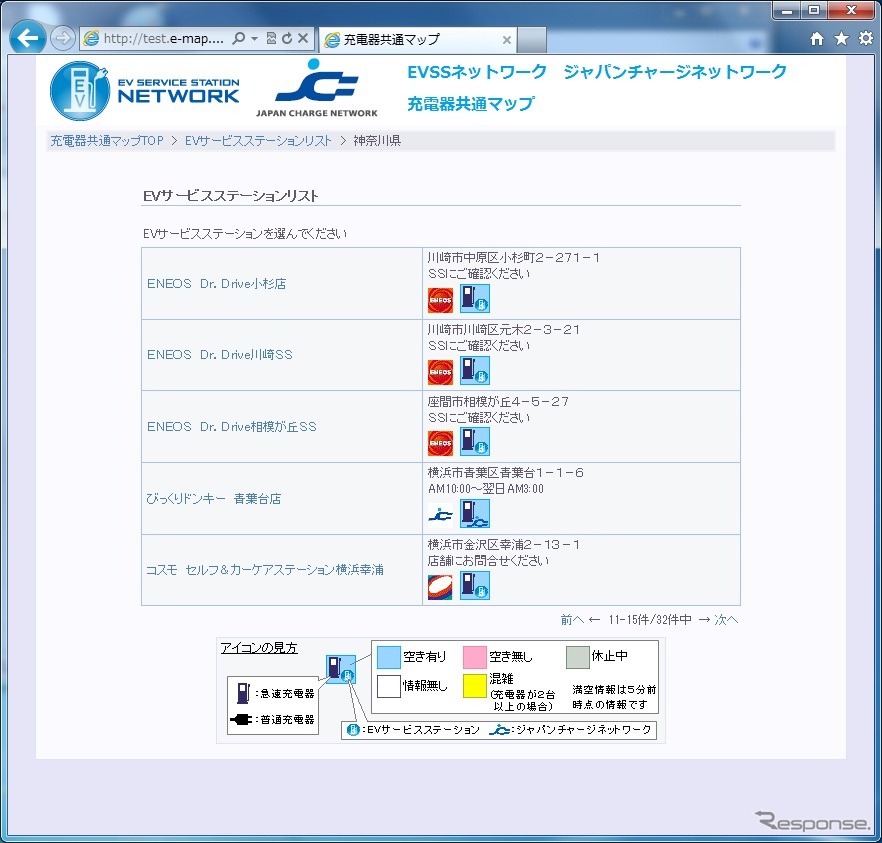Click ENEOS brand icon in 小杉店 row
The height and width of the screenshot is (843, 882).
(x=440, y=300)
